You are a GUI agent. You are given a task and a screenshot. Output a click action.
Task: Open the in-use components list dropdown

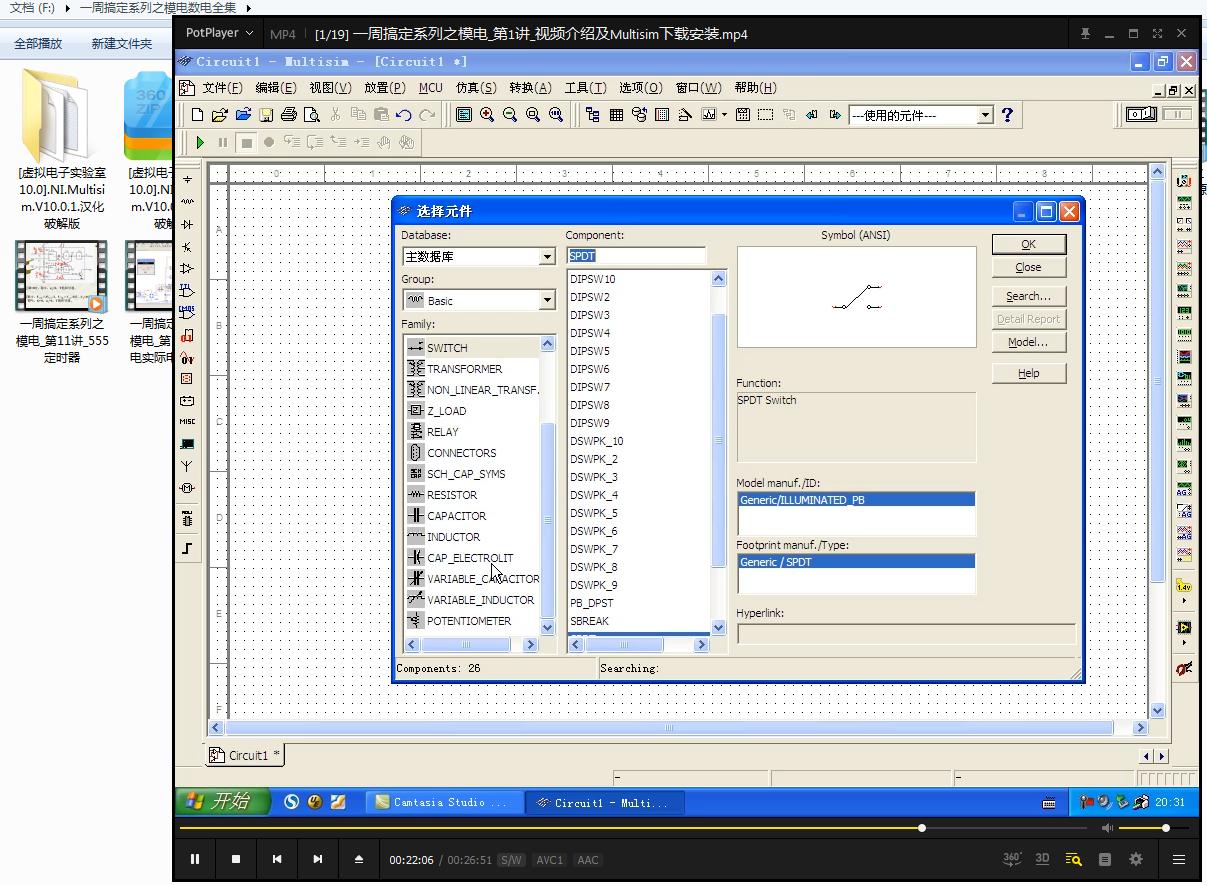click(985, 115)
